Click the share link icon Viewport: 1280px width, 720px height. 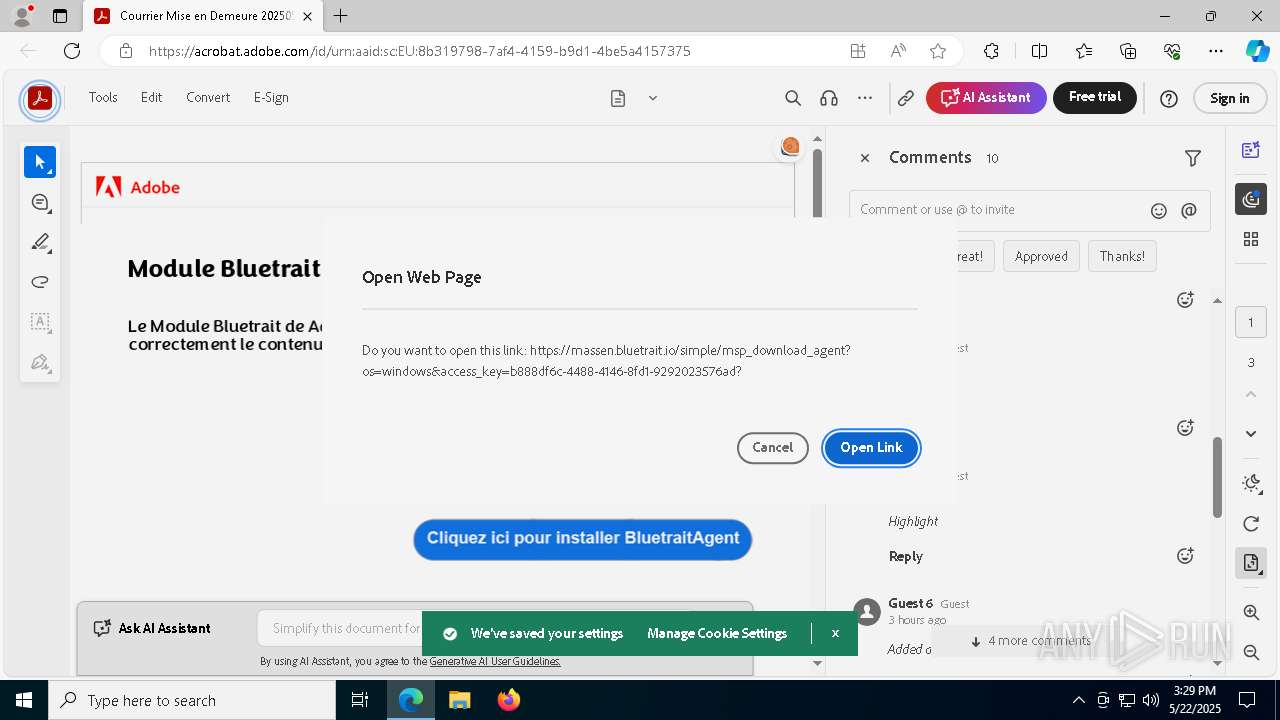click(906, 98)
